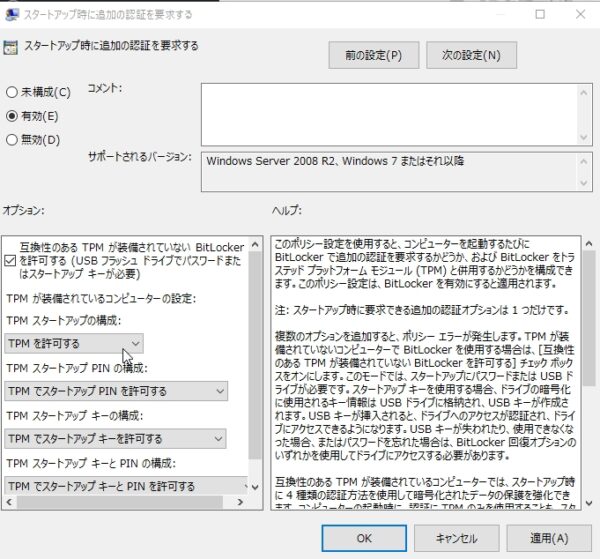Click the options panel scroll up arrow
The height and width of the screenshot is (559, 600).
pyautogui.click(x=255, y=244)
